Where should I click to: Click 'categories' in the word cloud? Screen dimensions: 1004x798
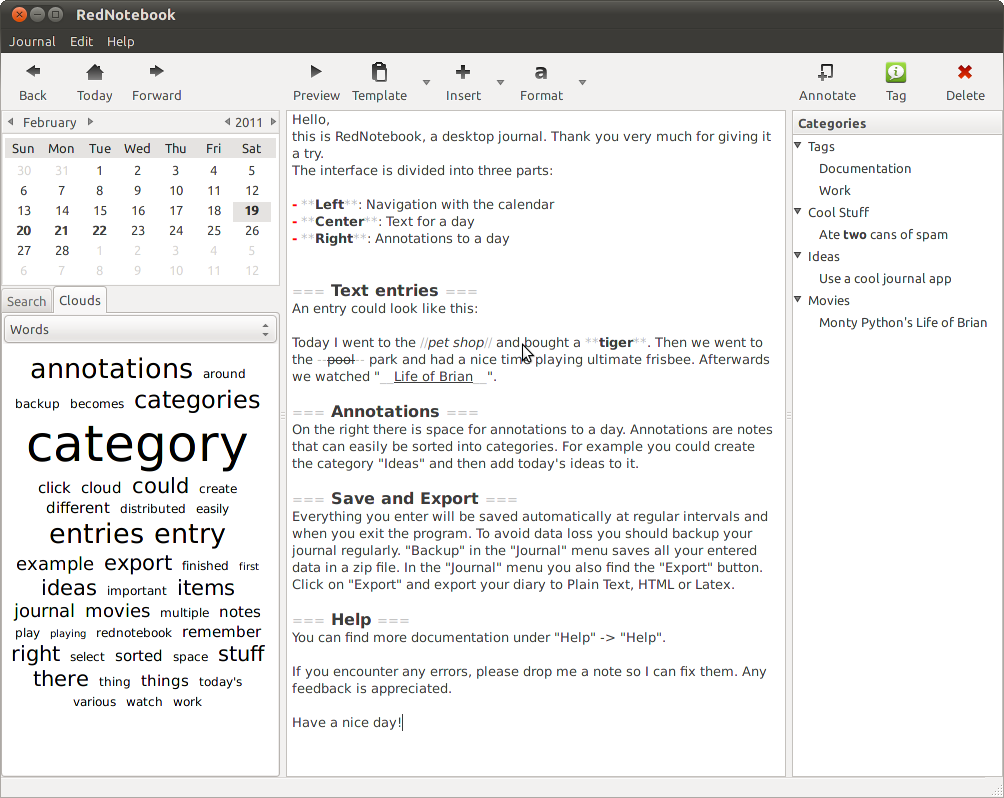pos(197,400)
